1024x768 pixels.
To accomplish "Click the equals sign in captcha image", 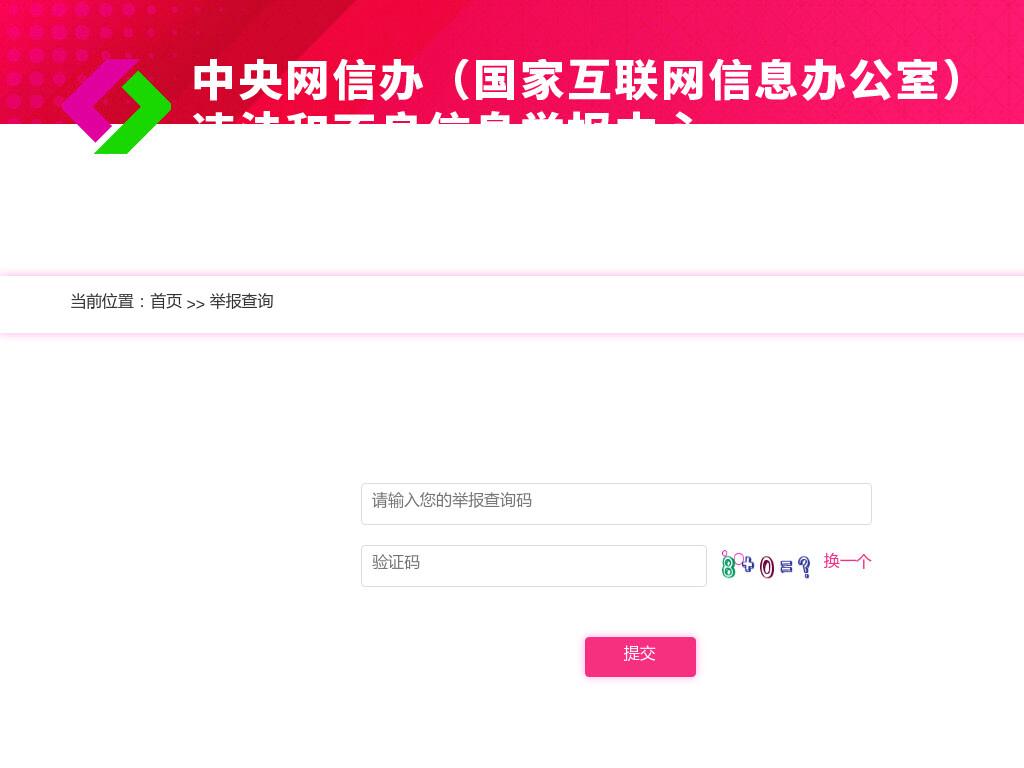I will (x=786, y=566).
